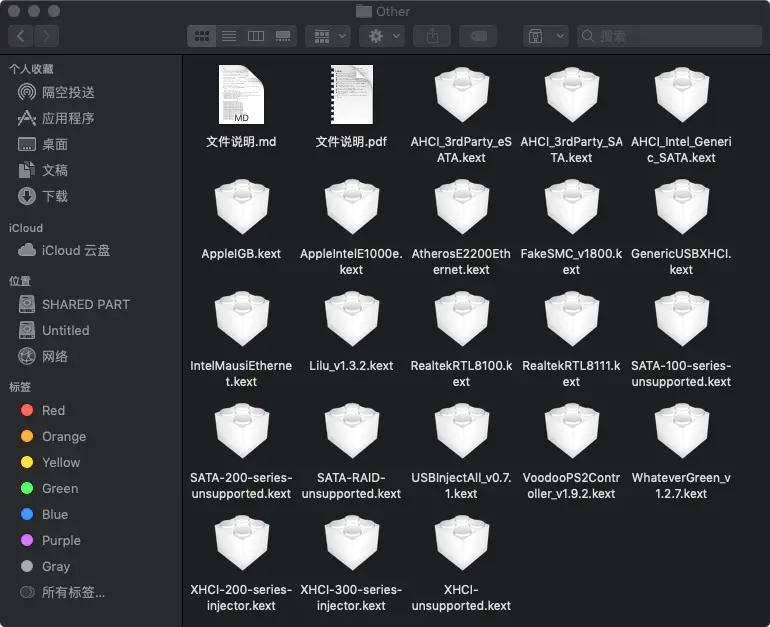Go forward using the right arrow button

point(46,36)
